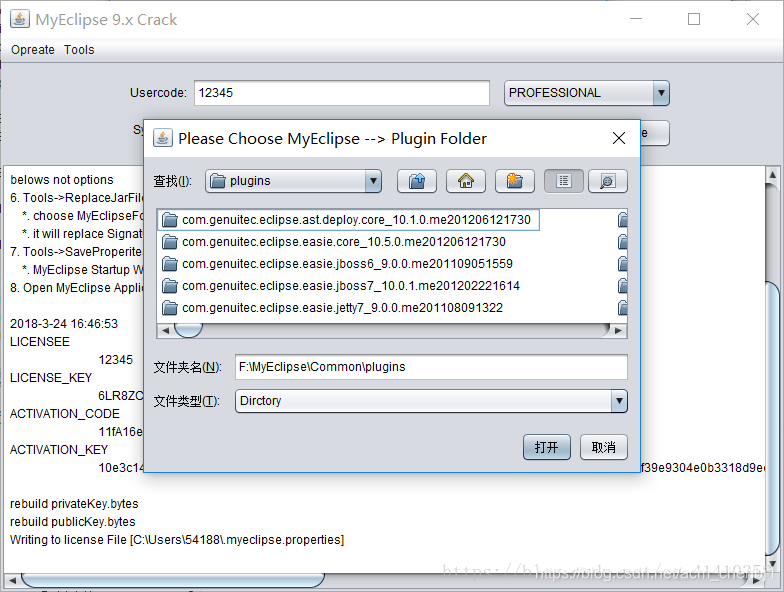Click the LICENSE_KEY label in log
This screenshot has height=592, width=784.
[x=51, y=378]
